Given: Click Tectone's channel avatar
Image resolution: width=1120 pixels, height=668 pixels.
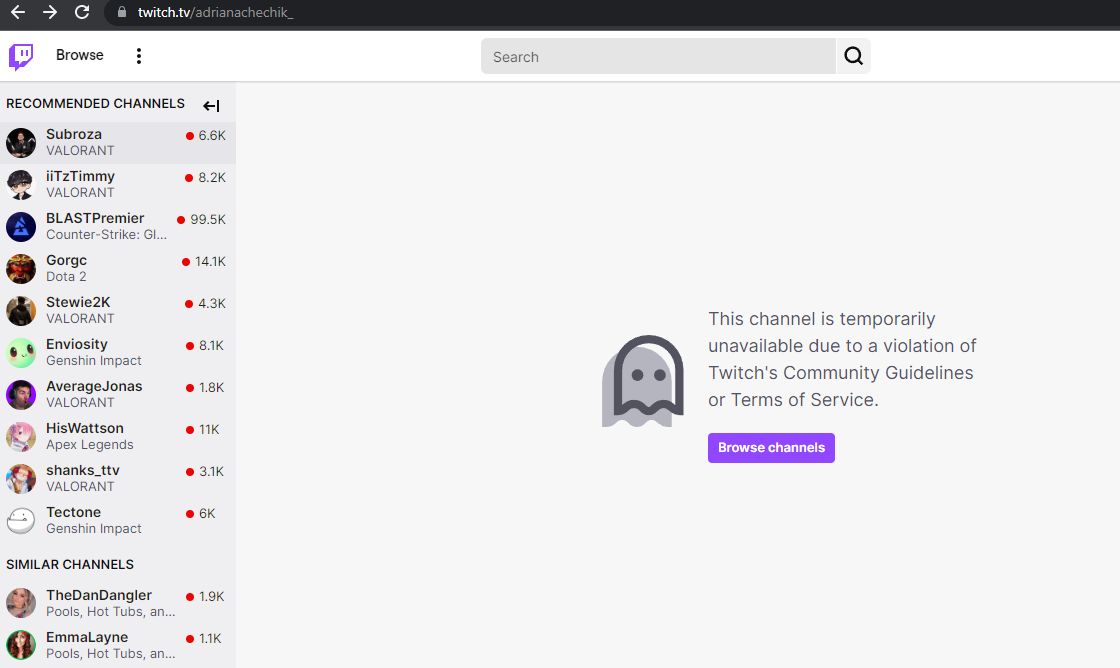Looking at the screenshot, I should pos(21,521).
